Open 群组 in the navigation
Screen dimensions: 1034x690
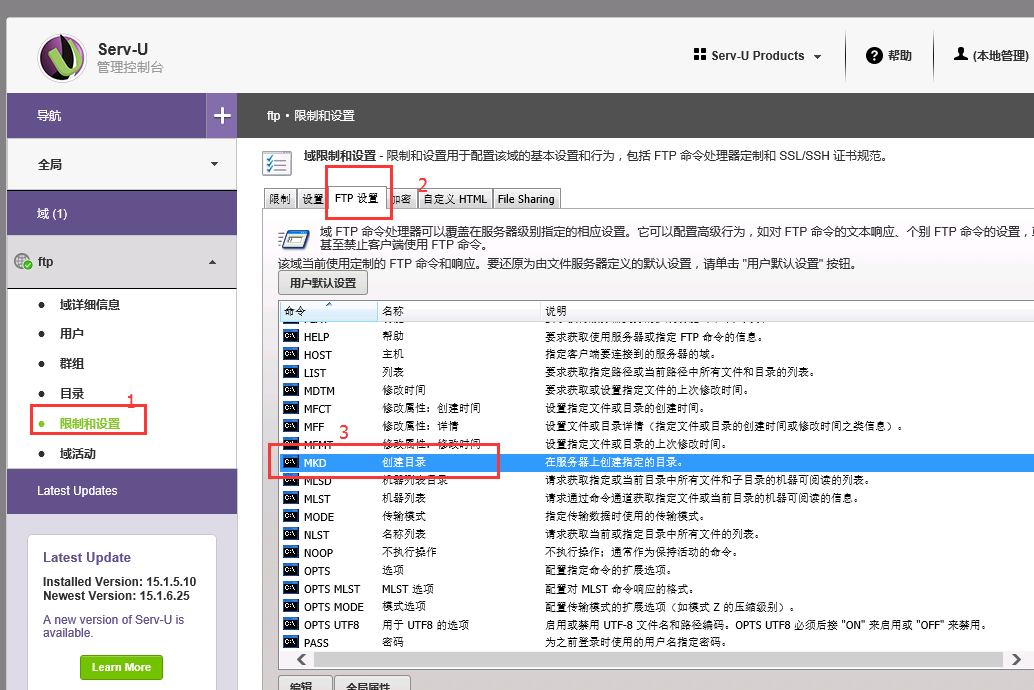point(72,363)
